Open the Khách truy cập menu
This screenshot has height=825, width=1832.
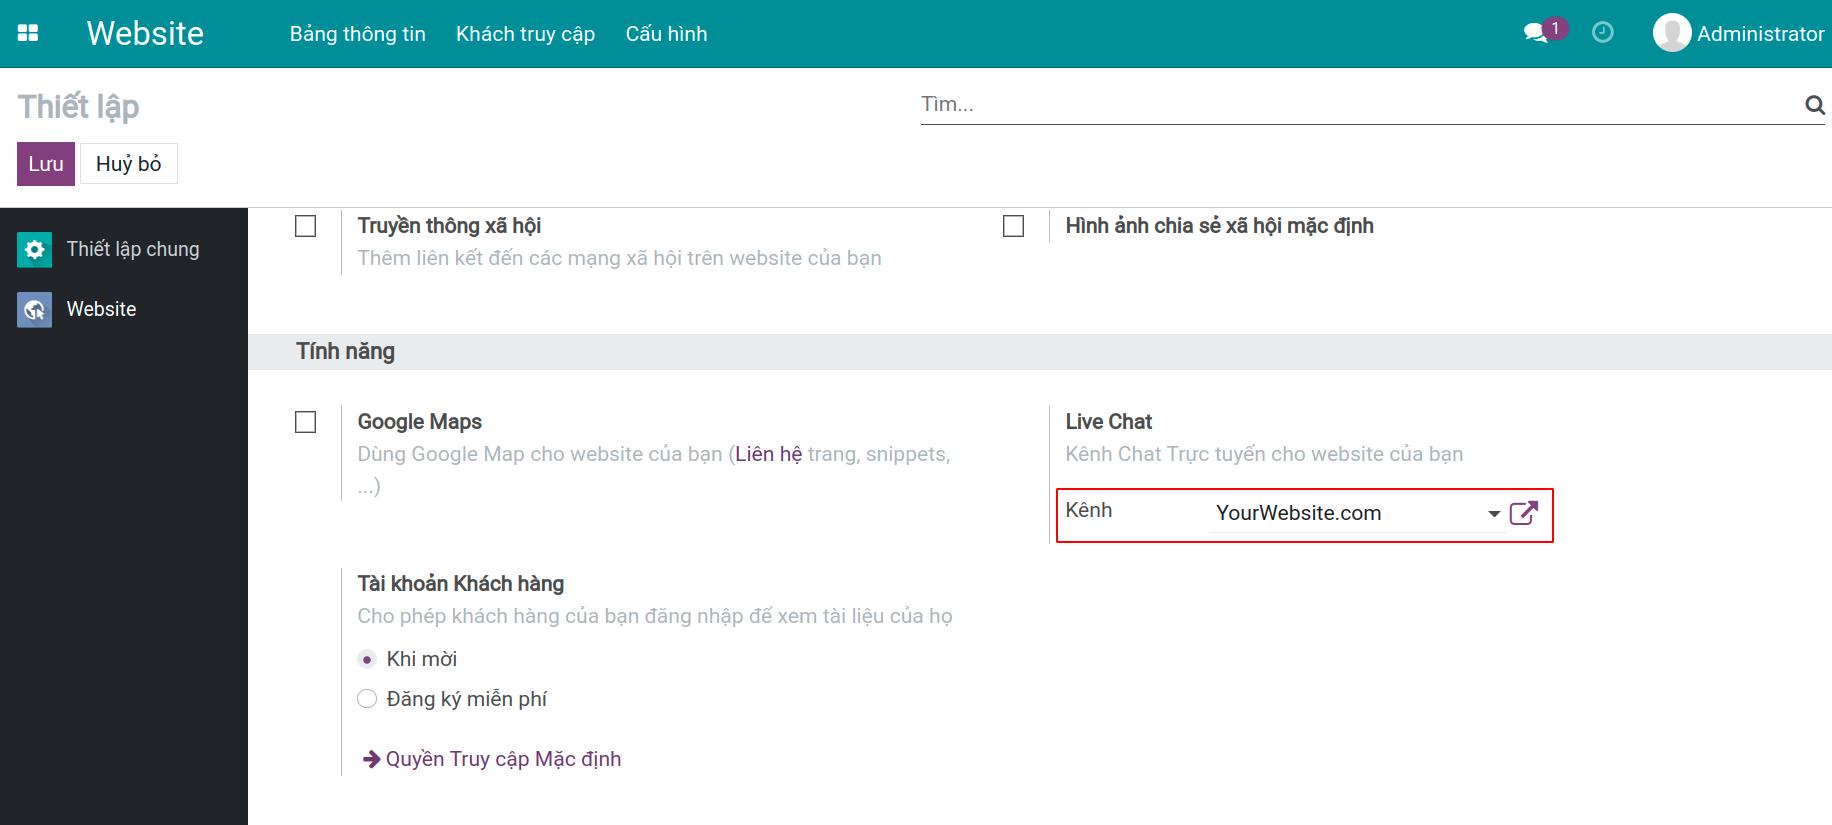tap(525, 34)
